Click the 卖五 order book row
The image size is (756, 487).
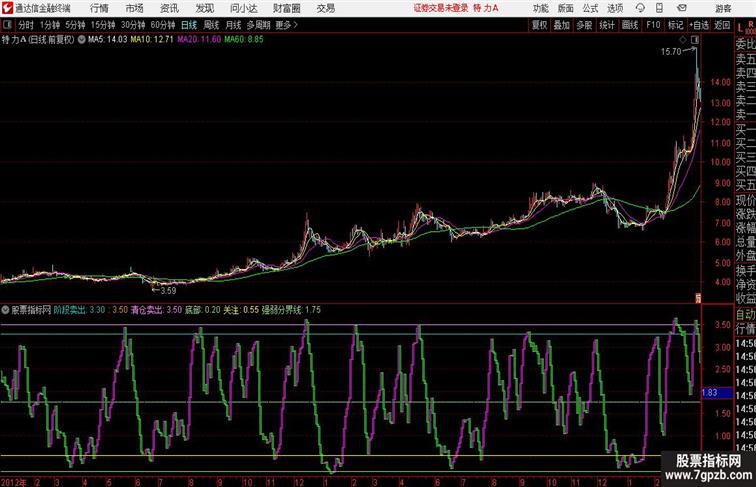pyautogui.click(x=746, y=59)
